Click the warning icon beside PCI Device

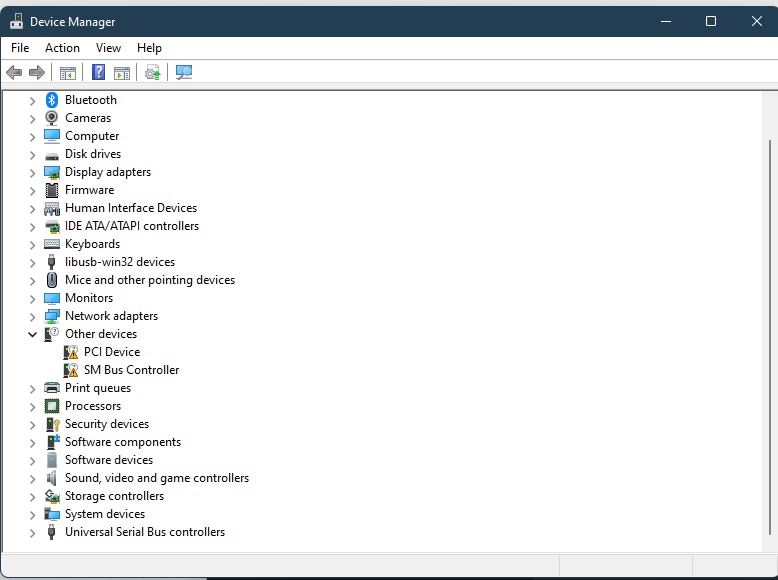[71, 352]
